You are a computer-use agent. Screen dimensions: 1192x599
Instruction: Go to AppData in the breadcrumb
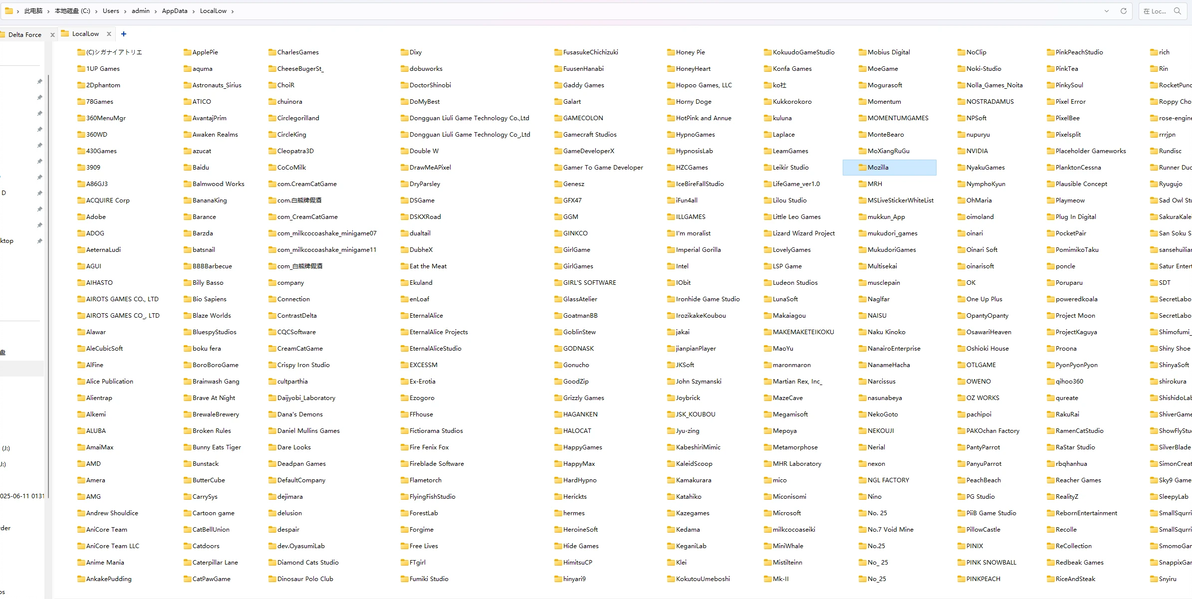tap(175, 11)
